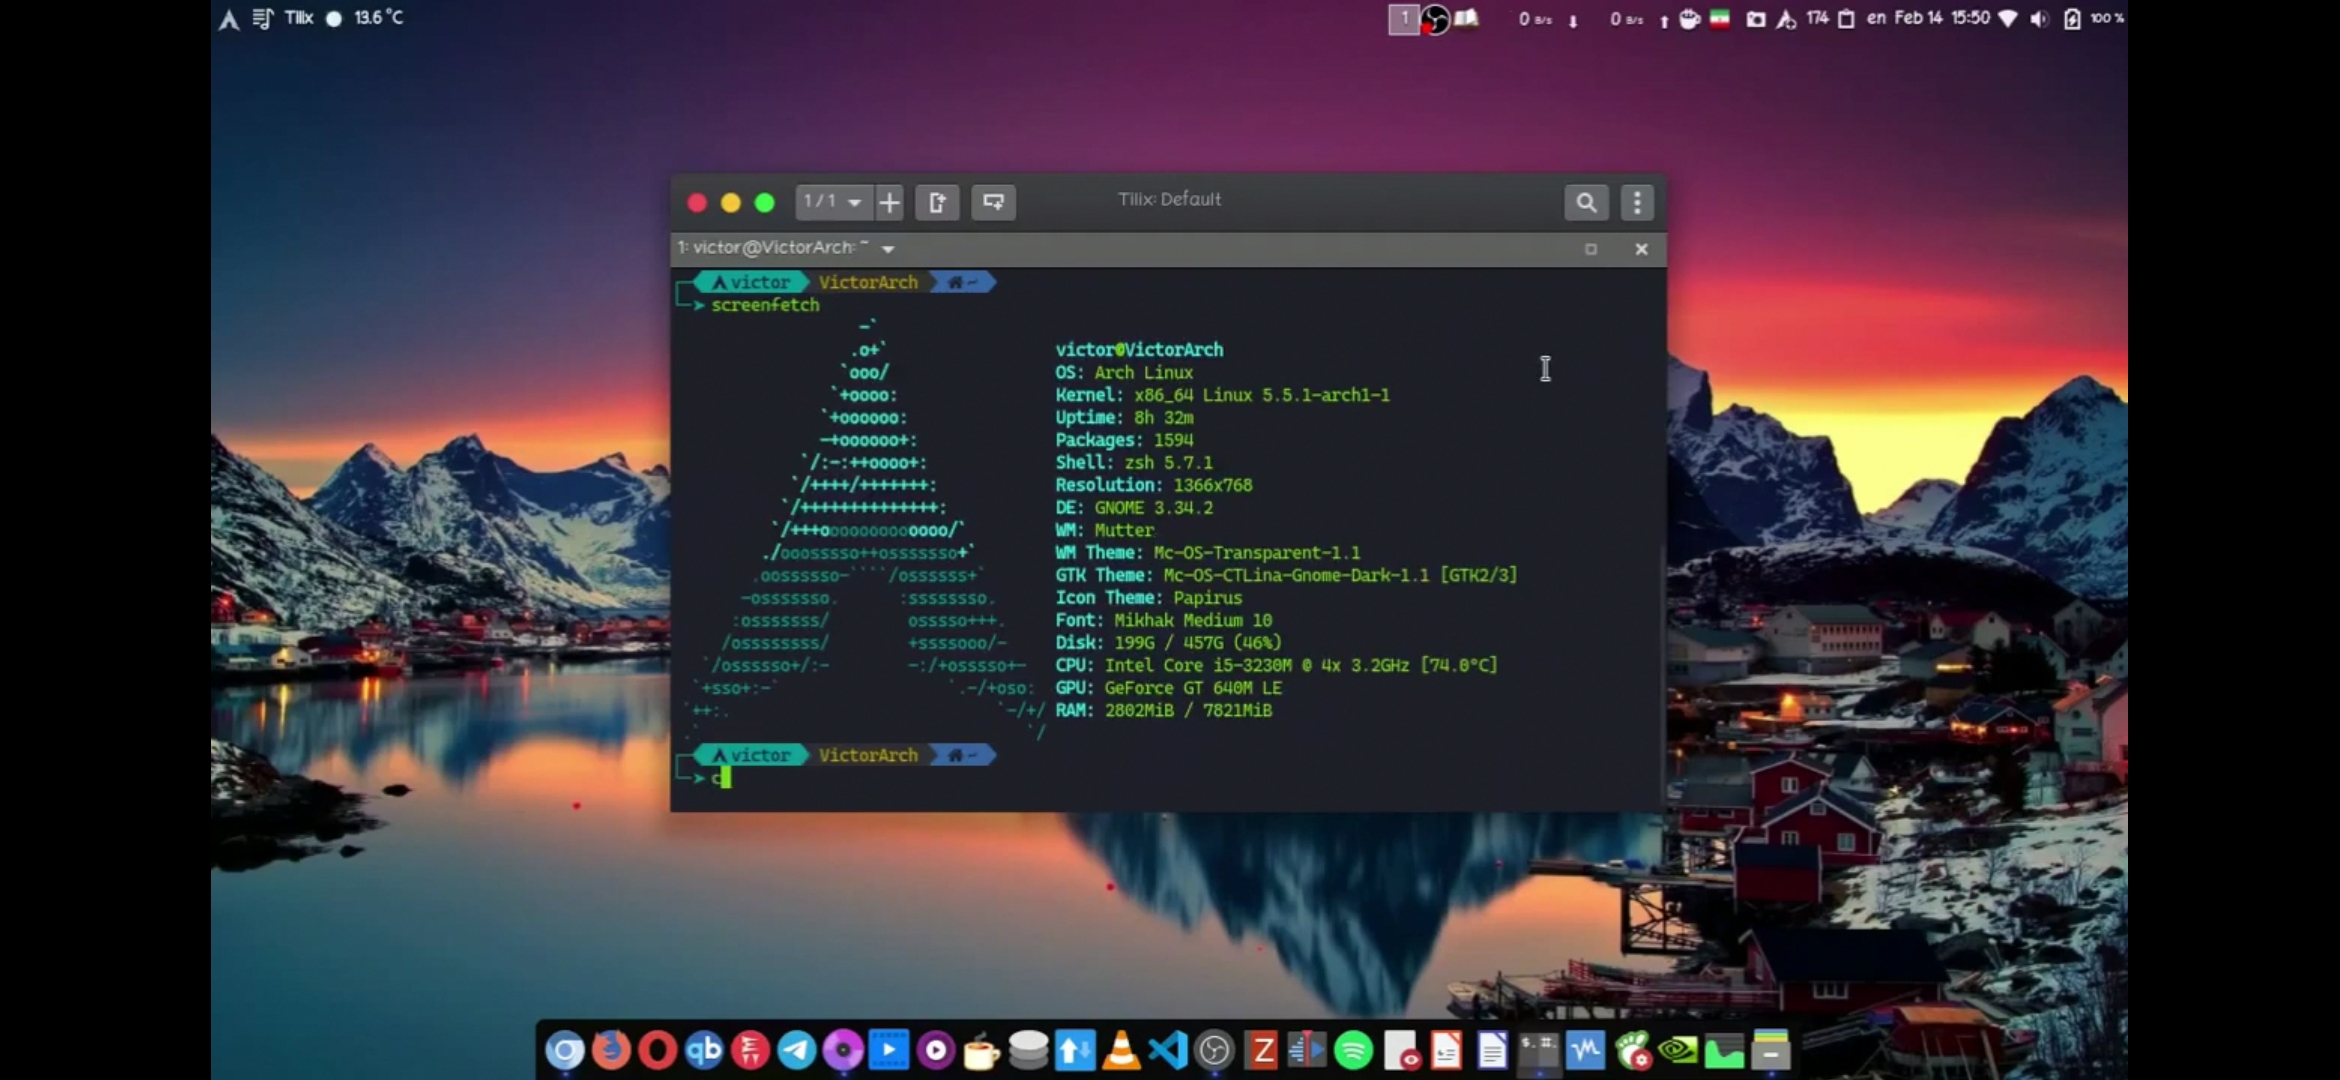
Task: Click the camera screenshot tray icon
Action: [1755, 19]
